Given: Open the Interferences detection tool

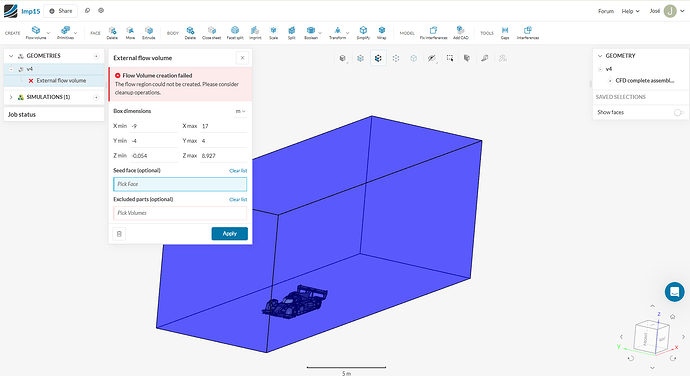Looking at the screenshot, I should pos(528,33).
